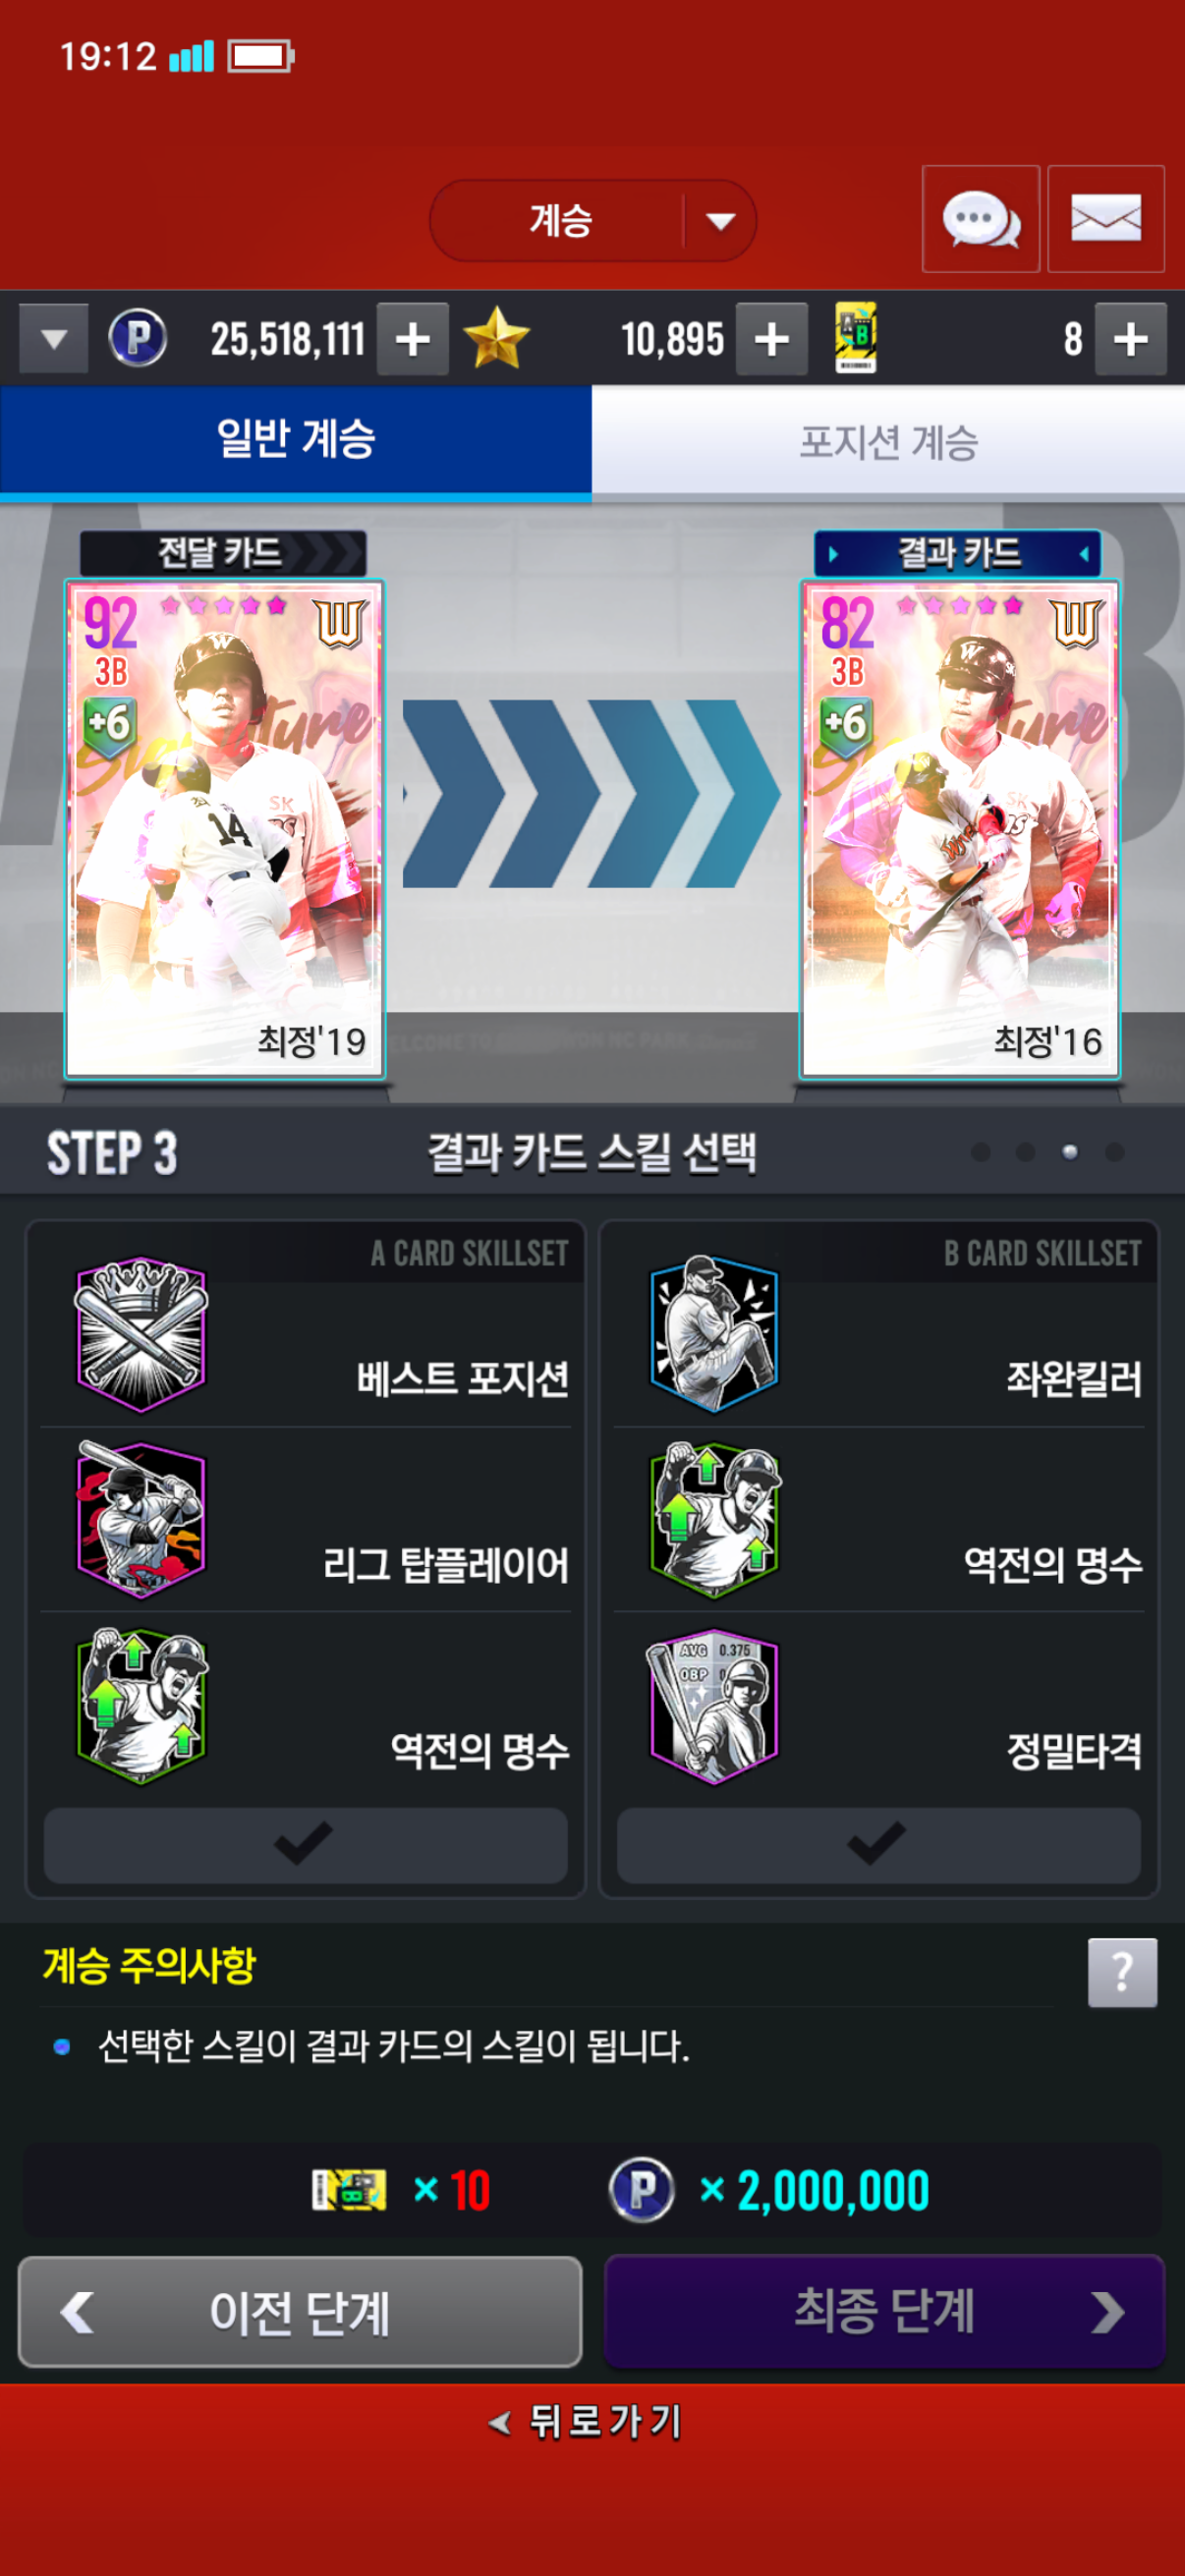Add more AB tickets with plus button
The height and width of the screenshot is (2576, 1185).
(x=1130, y=340)
